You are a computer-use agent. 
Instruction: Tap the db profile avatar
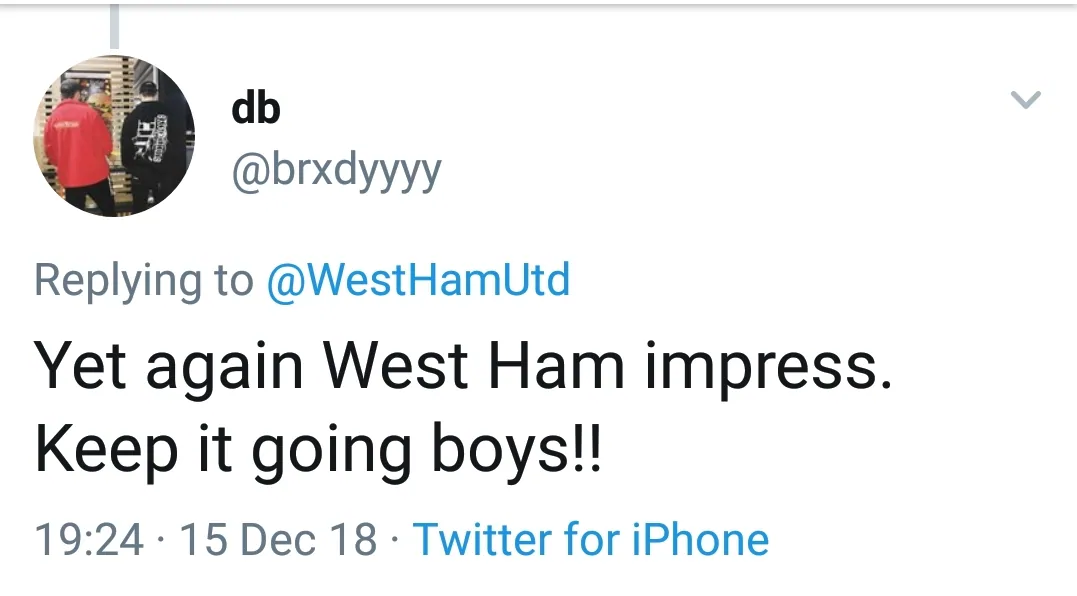(115, 136)
